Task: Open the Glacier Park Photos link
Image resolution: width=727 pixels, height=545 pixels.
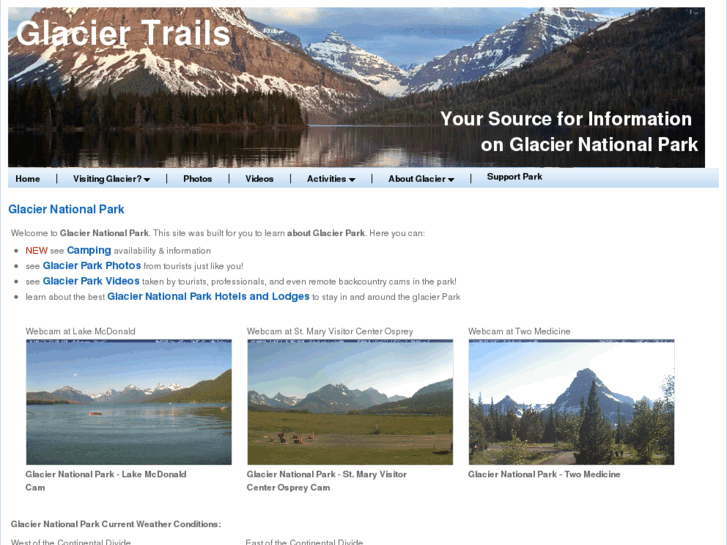Action: 92,266
